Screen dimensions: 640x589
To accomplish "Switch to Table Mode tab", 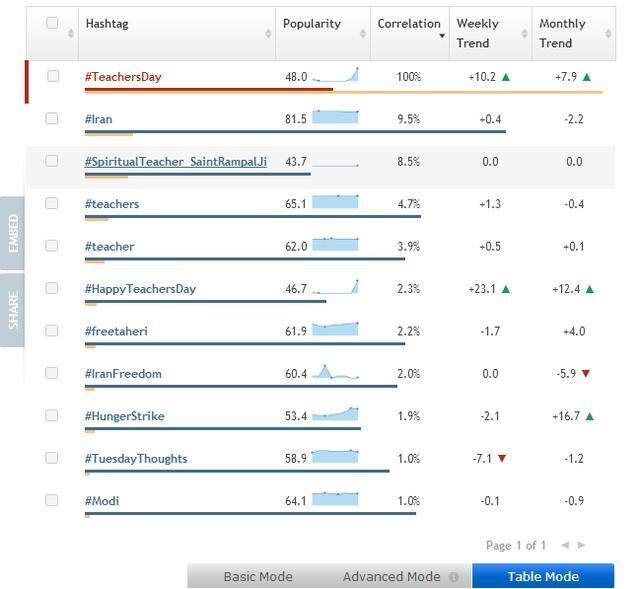I will coord(543,576).
